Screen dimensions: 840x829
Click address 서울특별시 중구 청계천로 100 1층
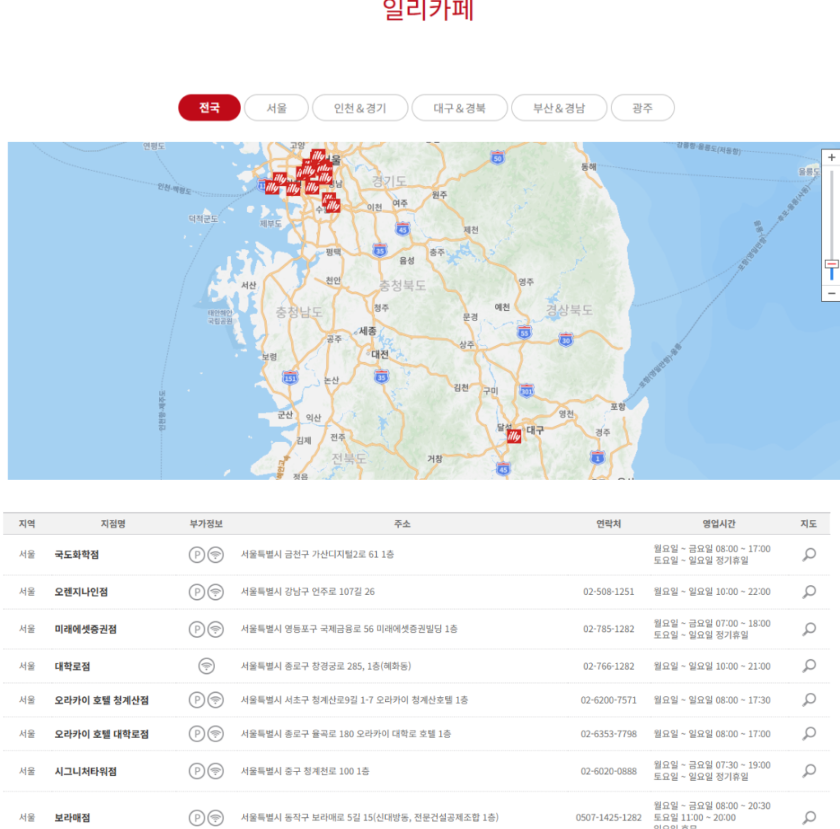[x=305, y=772]
